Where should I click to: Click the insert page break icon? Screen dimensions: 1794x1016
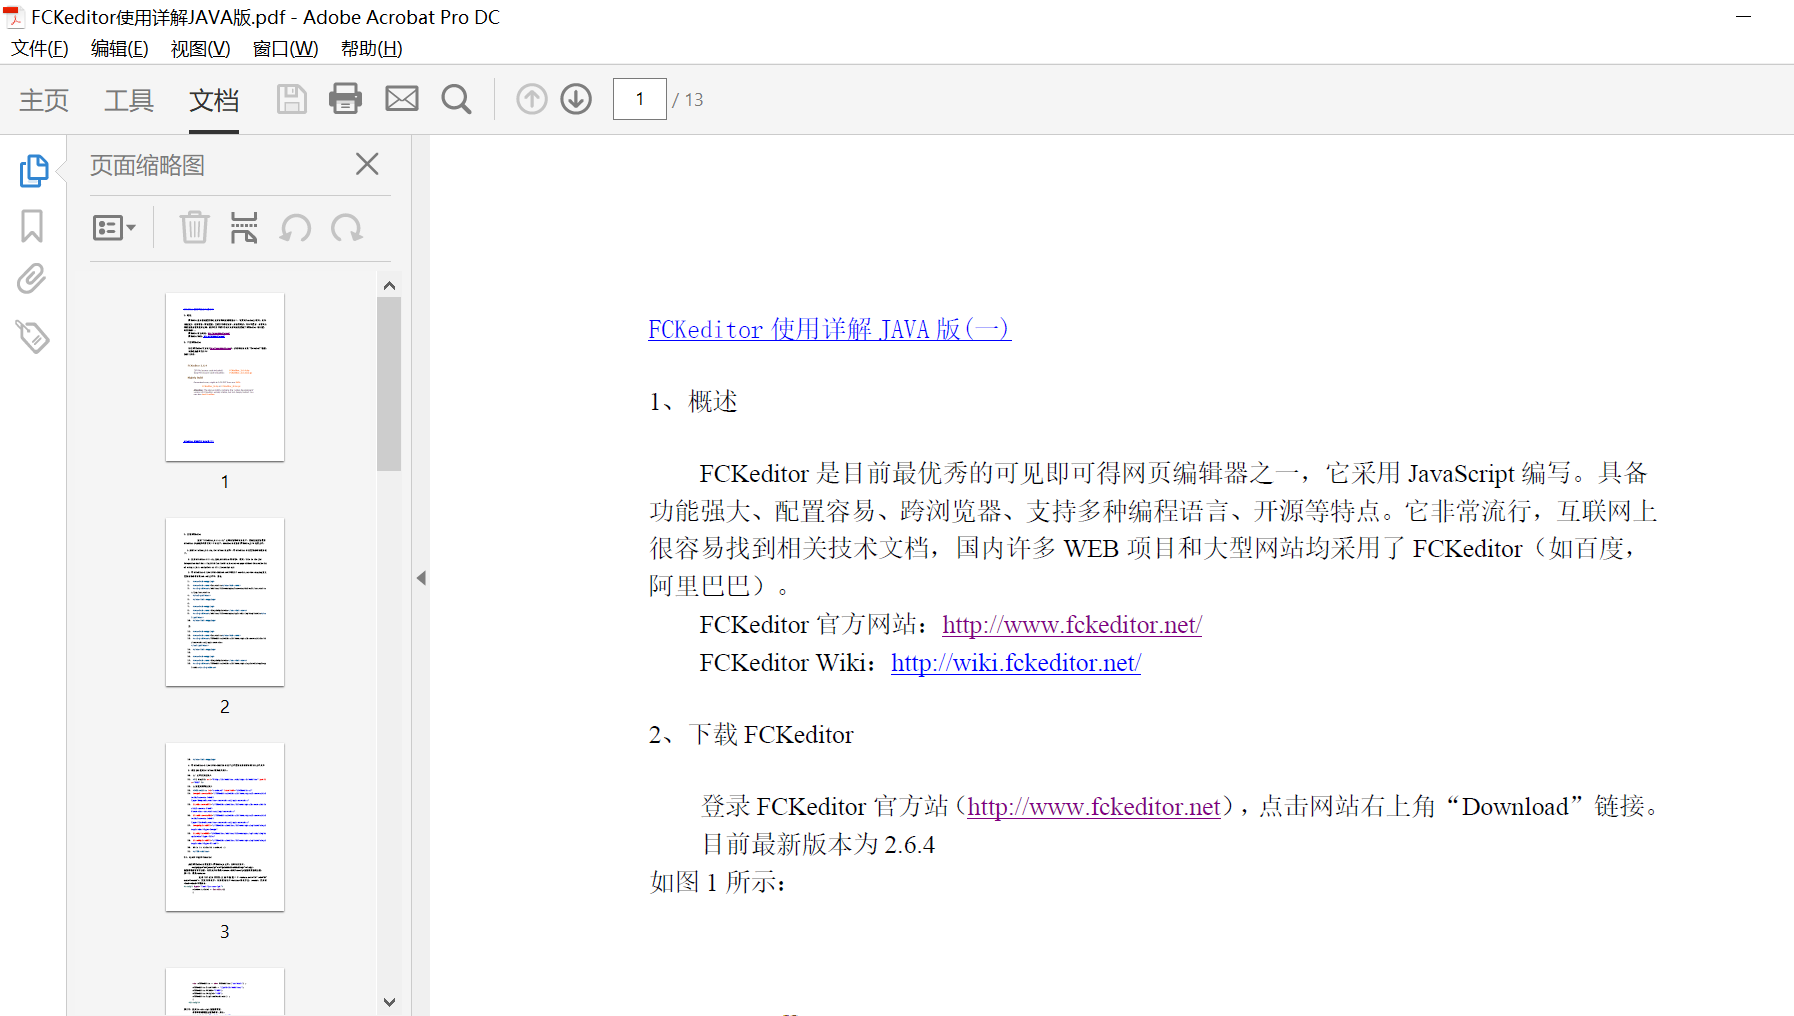coord(244,228)
